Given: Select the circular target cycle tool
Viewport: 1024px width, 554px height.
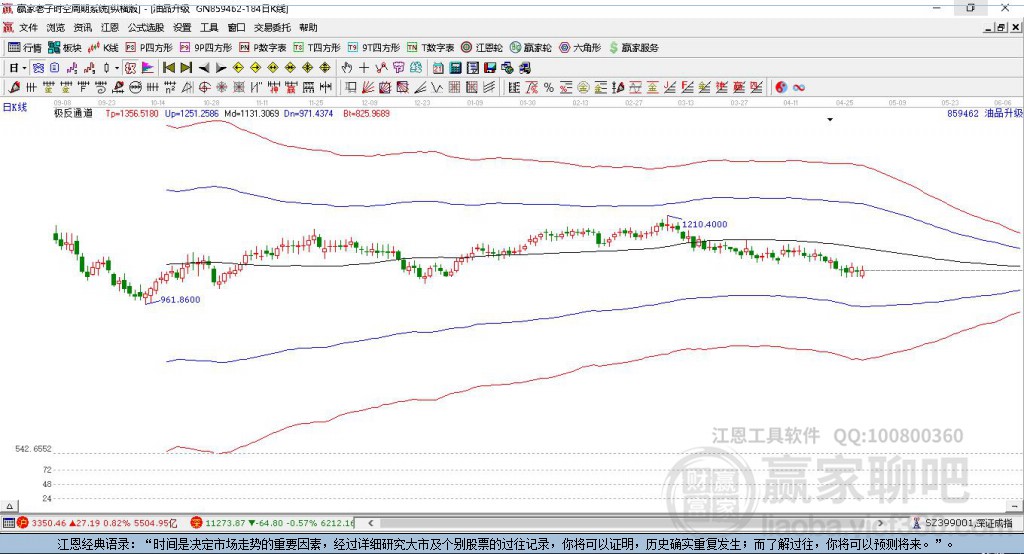Looking at the screenshot, I should (x=204, y=88).
